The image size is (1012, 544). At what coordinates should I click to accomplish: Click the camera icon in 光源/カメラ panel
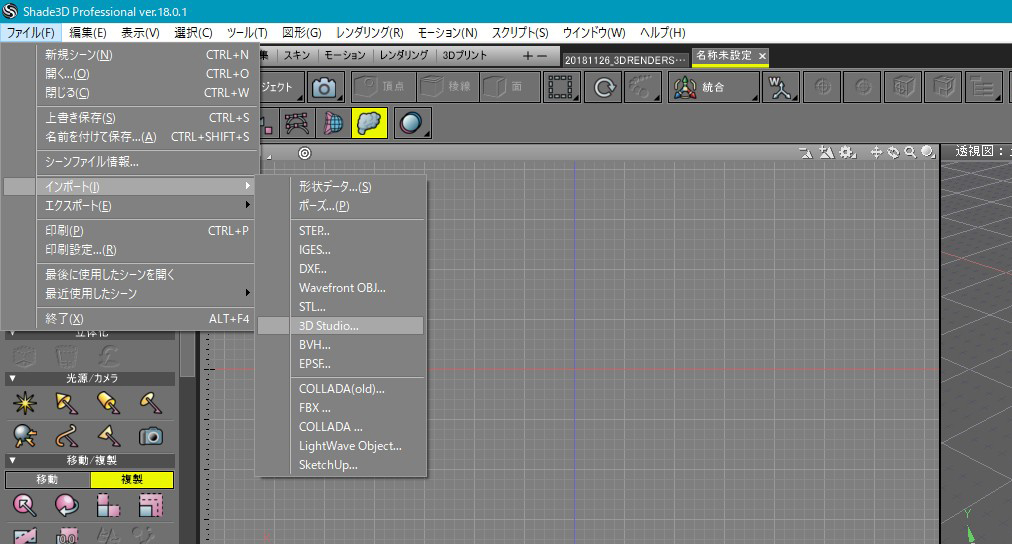[150, 436]
